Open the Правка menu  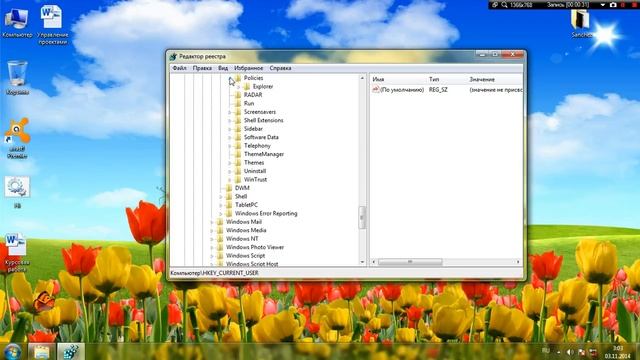pyautogui.click(x=202, y=68)
